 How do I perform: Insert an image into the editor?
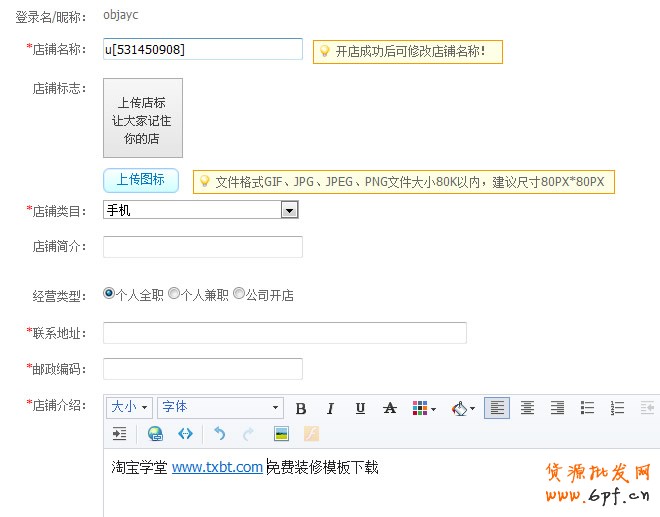281,434
